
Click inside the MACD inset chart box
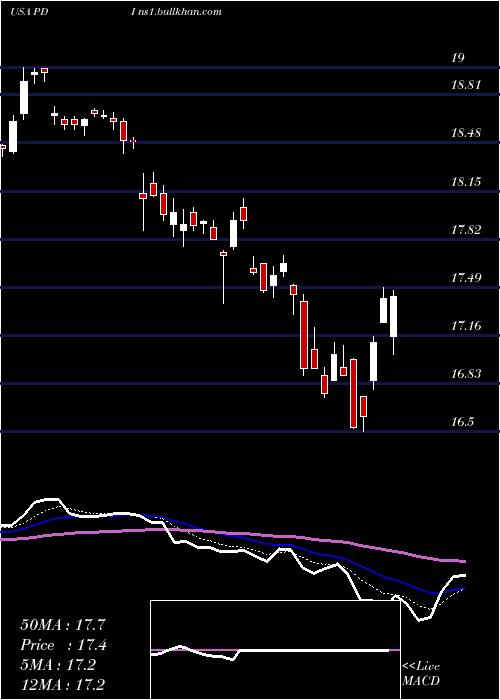coord(275,650)
